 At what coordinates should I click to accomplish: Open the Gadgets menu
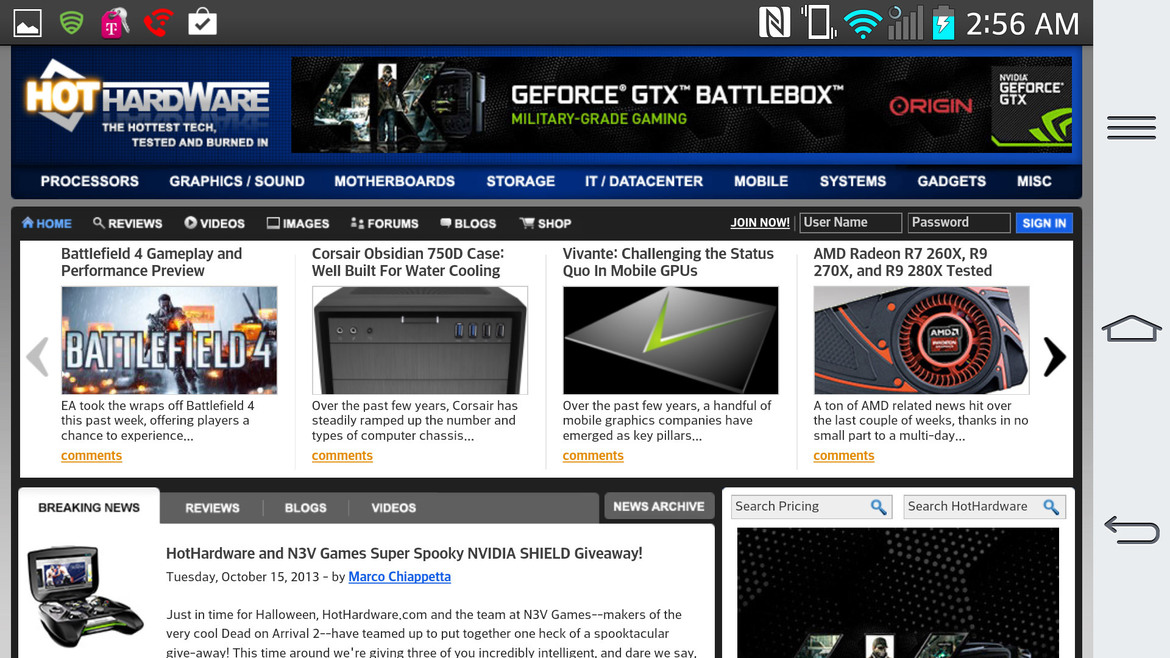951,181
